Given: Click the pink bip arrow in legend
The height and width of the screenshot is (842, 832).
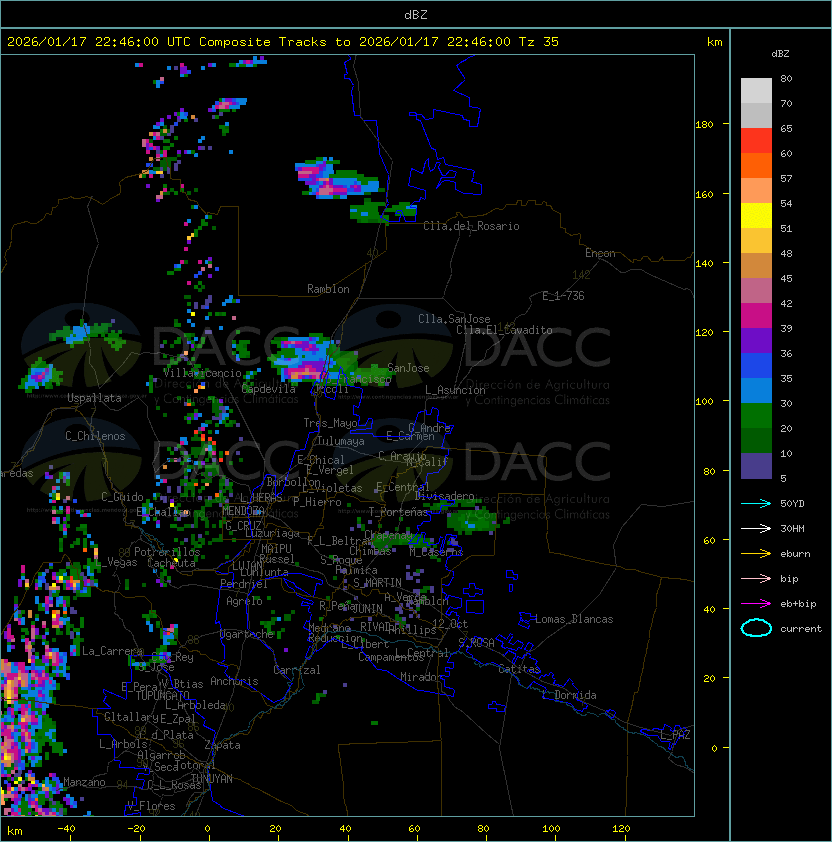Looking at the screenshot, I should pos(756,579).
